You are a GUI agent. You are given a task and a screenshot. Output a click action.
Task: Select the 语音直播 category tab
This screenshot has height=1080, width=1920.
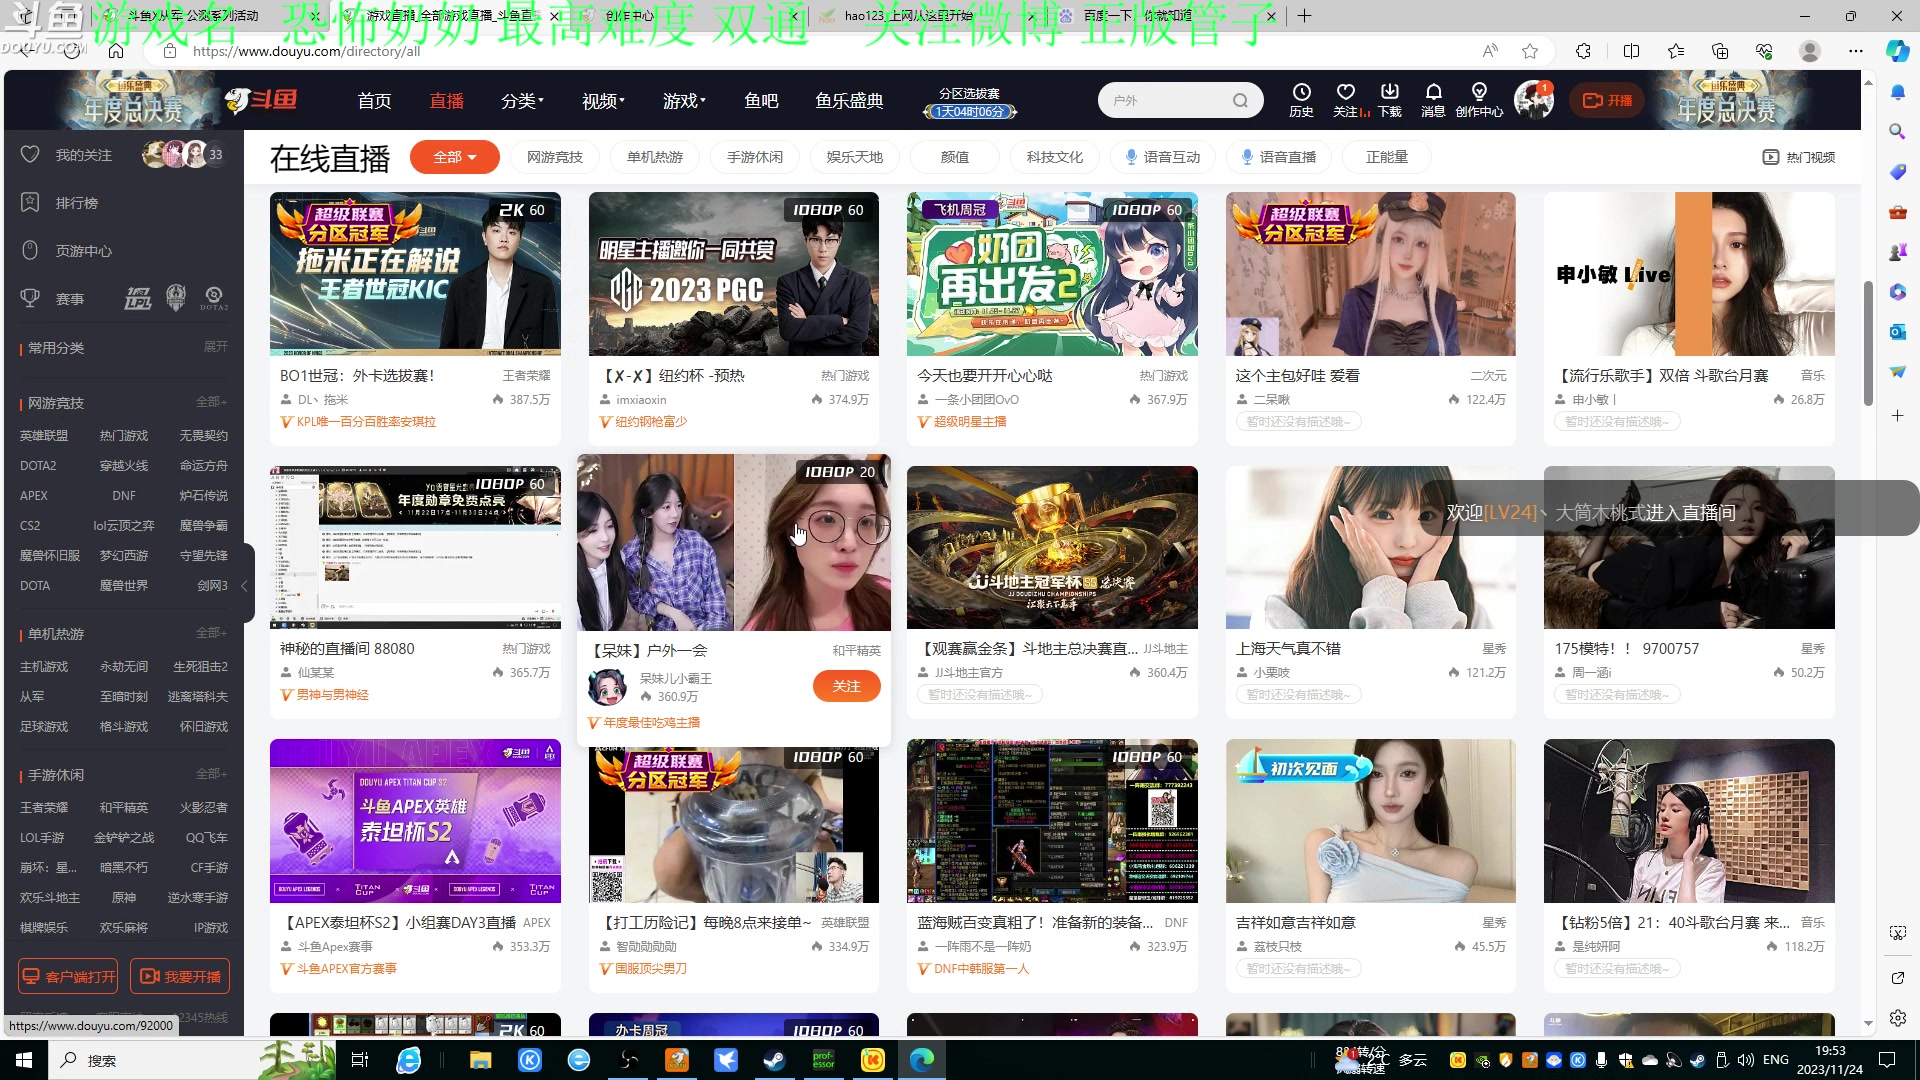(1278, 157)
